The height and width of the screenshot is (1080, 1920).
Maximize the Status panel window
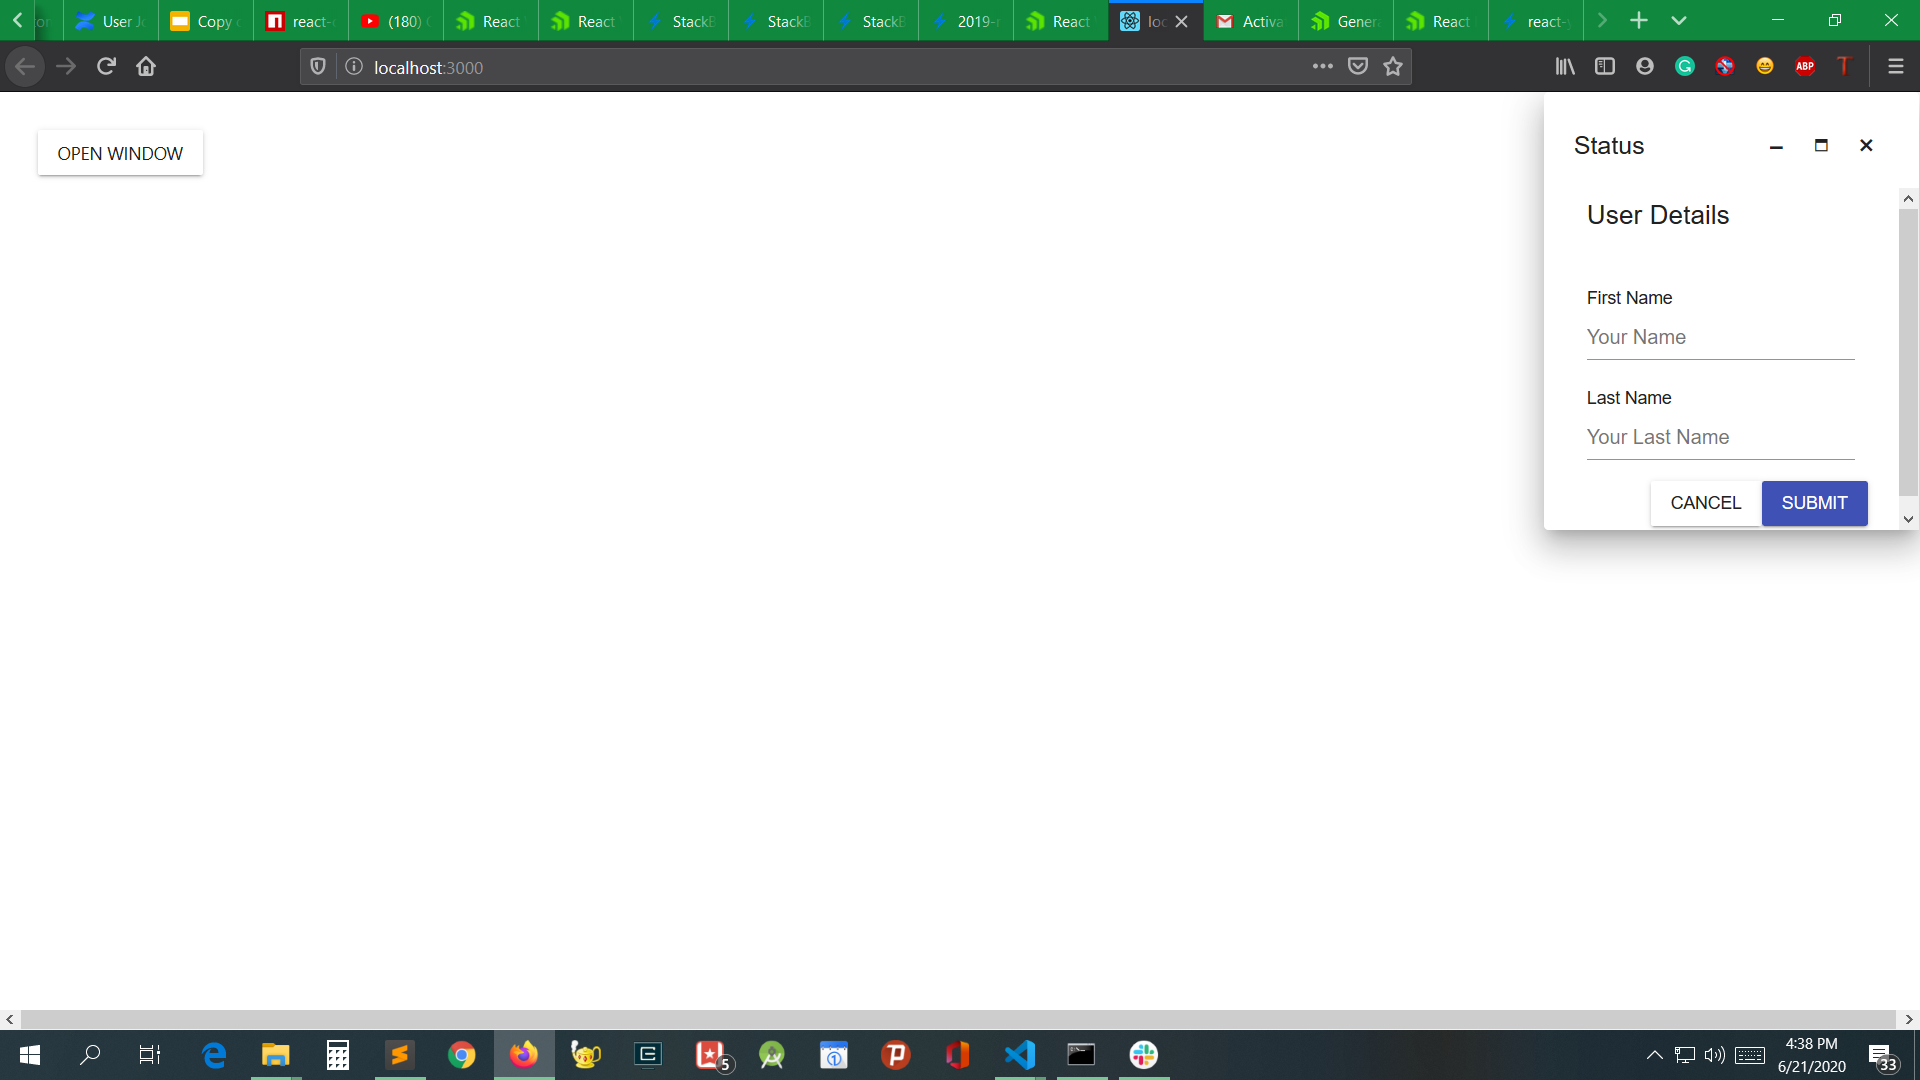point(1821,146)
